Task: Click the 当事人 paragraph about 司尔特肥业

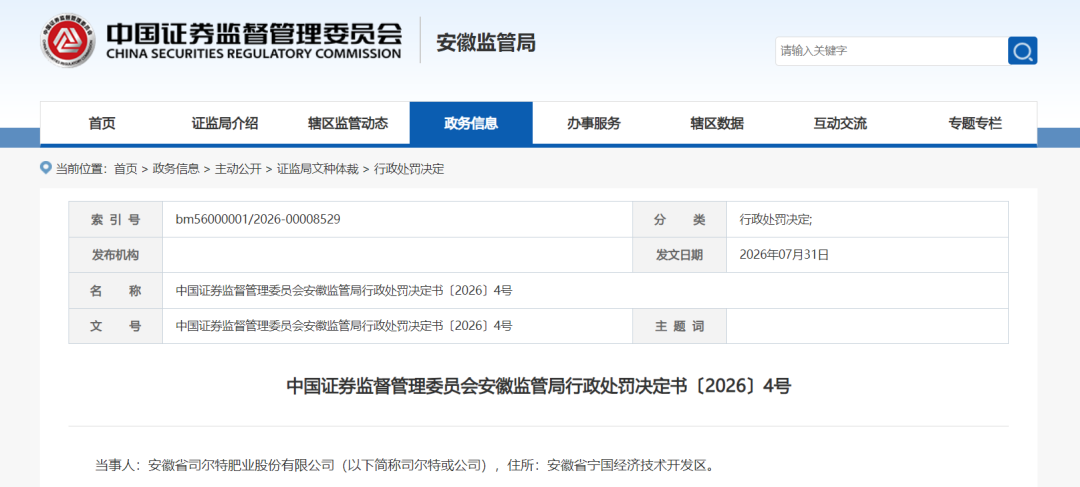Action: (x=404, y=465)
